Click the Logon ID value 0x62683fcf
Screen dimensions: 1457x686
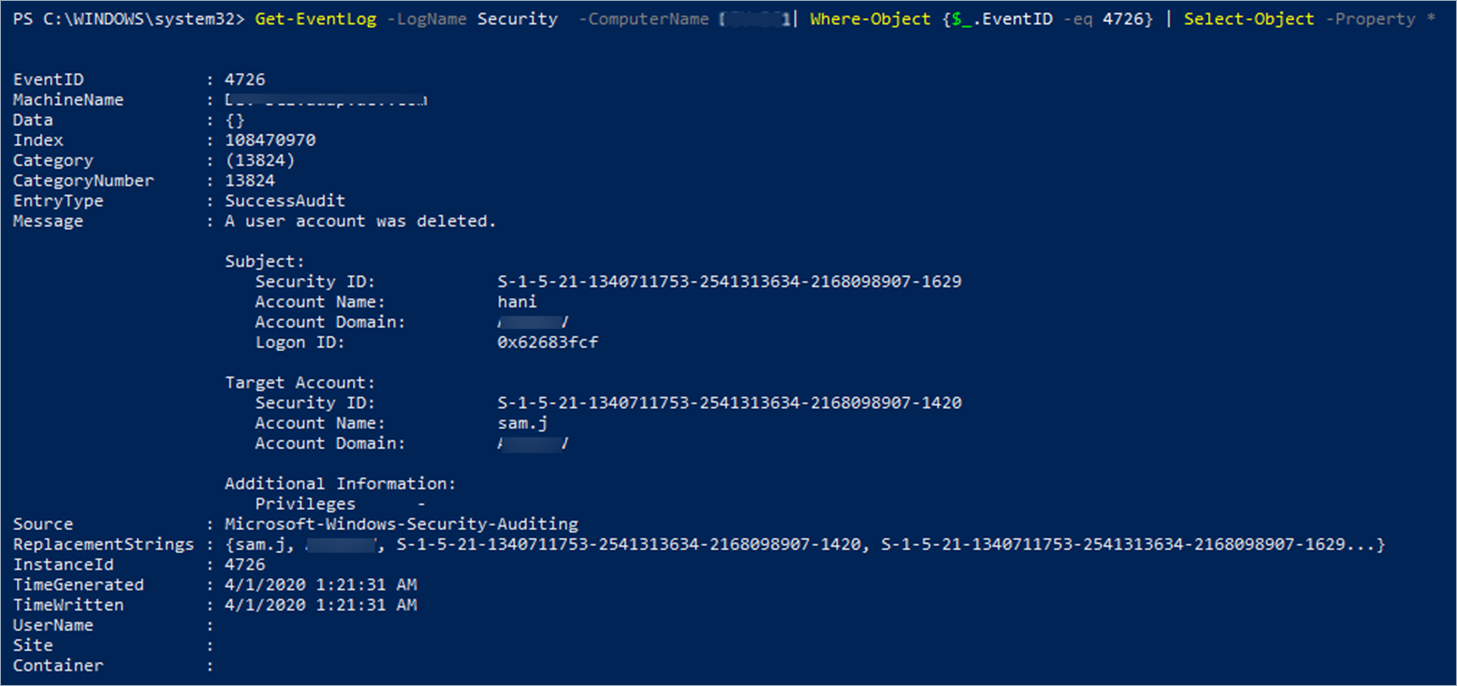(548, 342)
